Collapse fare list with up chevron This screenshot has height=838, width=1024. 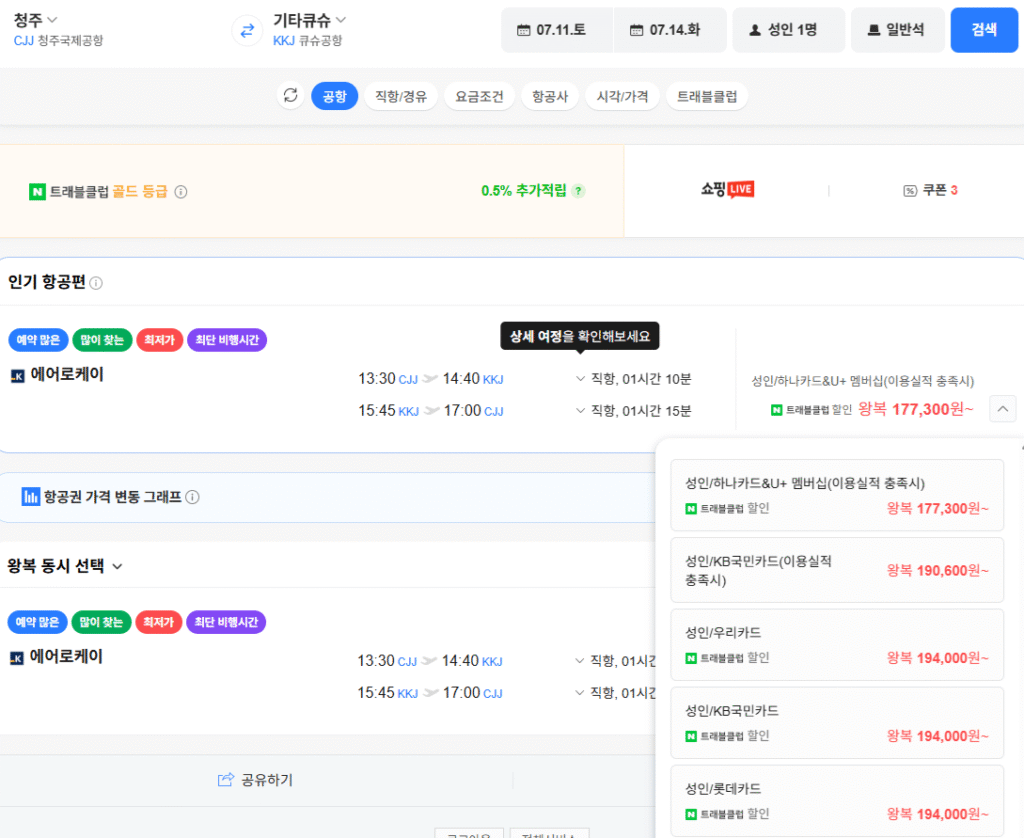point(1002,409)
